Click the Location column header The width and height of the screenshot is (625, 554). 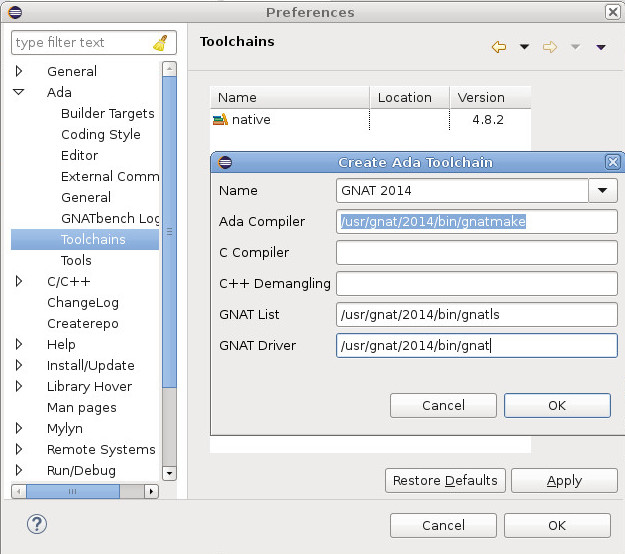[x=410, y=98]
